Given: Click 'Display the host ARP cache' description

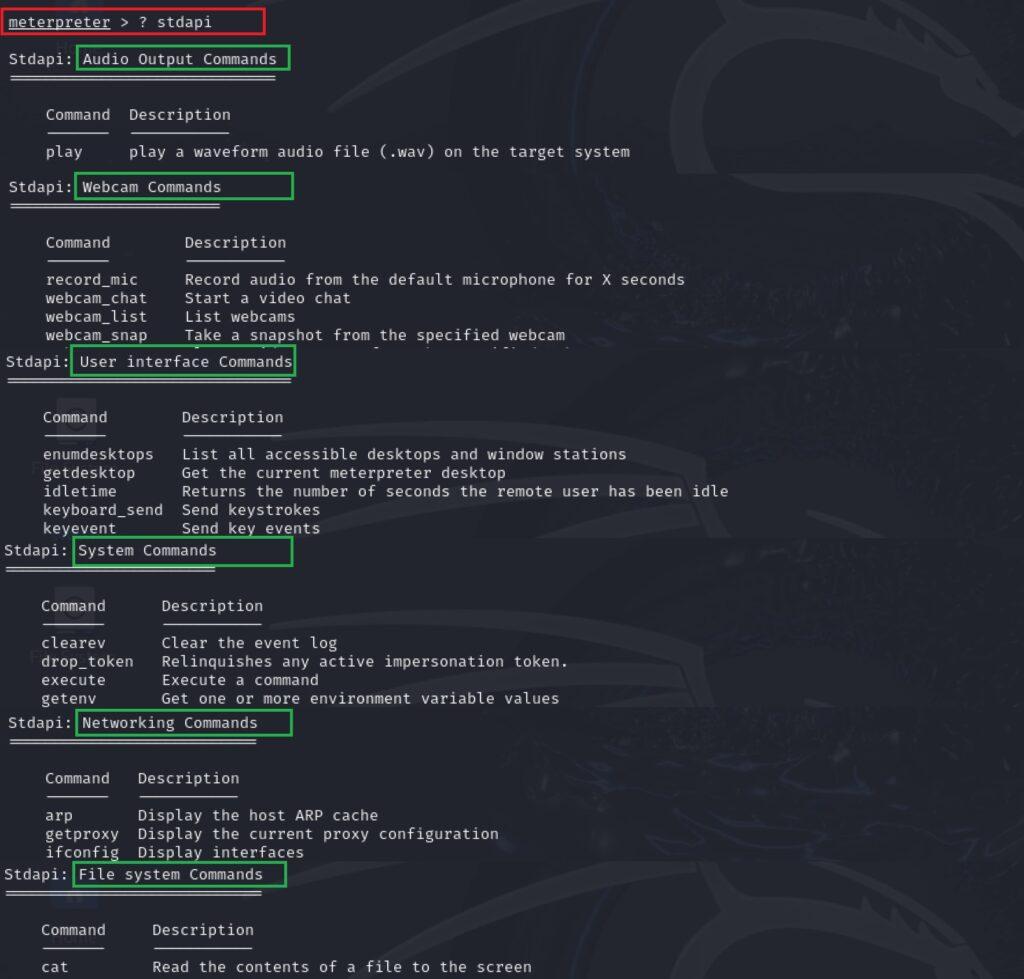Looking at the screenshot, I should click(x=258, y=815).
